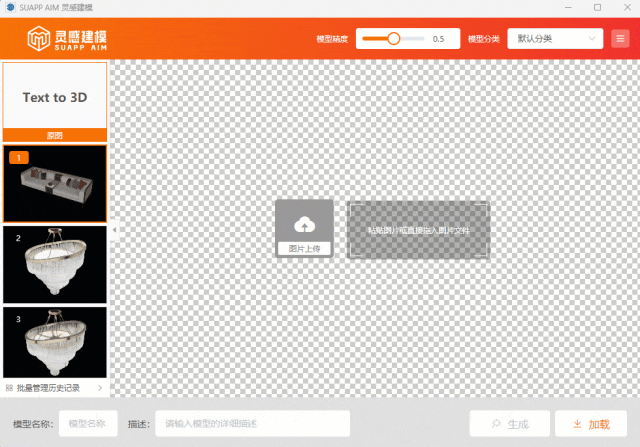This screenshot has height=447, width=640.
Task: Open the hamburger menu in header
Action: click(620, 39)
